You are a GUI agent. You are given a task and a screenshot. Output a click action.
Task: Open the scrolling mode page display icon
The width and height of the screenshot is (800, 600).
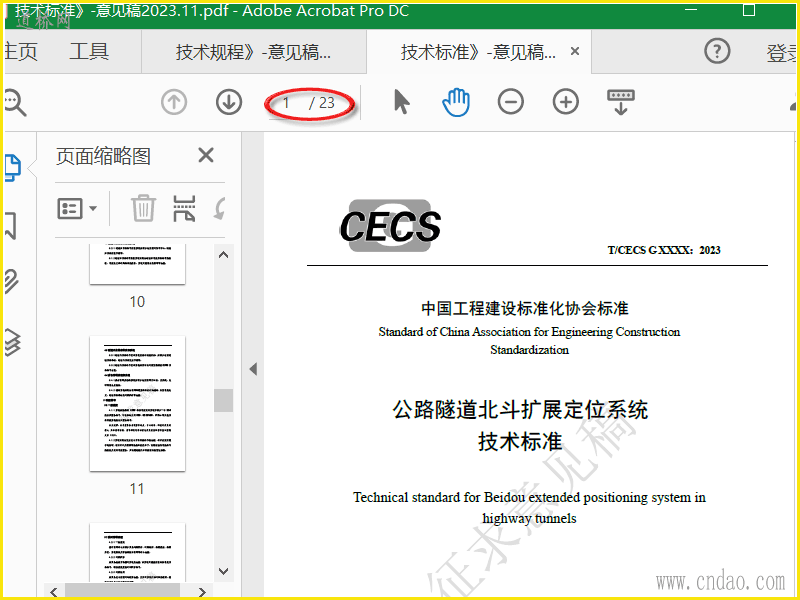pos(621,102)
